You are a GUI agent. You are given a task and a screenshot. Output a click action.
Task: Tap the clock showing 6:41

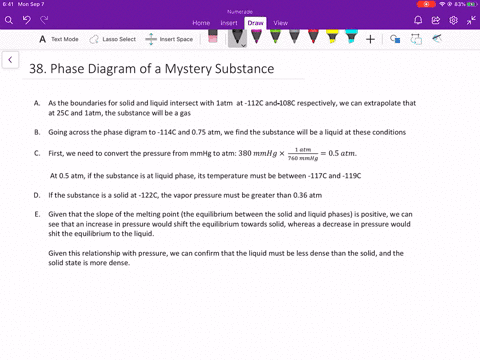[x=8, y=4]
